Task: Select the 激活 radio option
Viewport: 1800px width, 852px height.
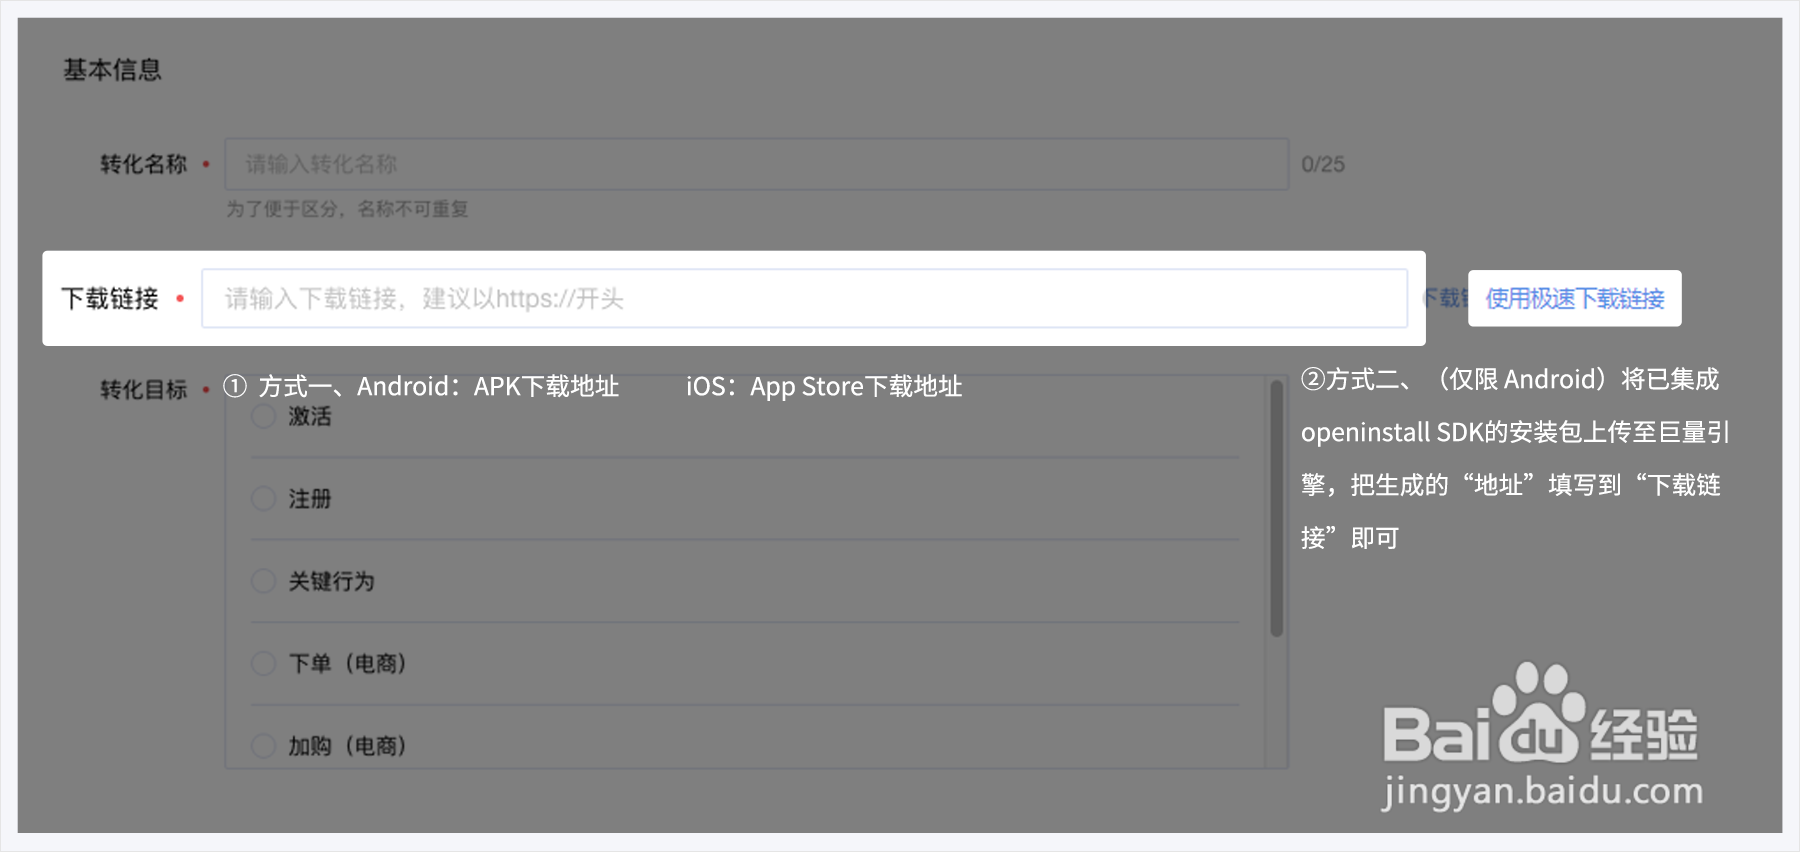Action: [x=264, y=416]
